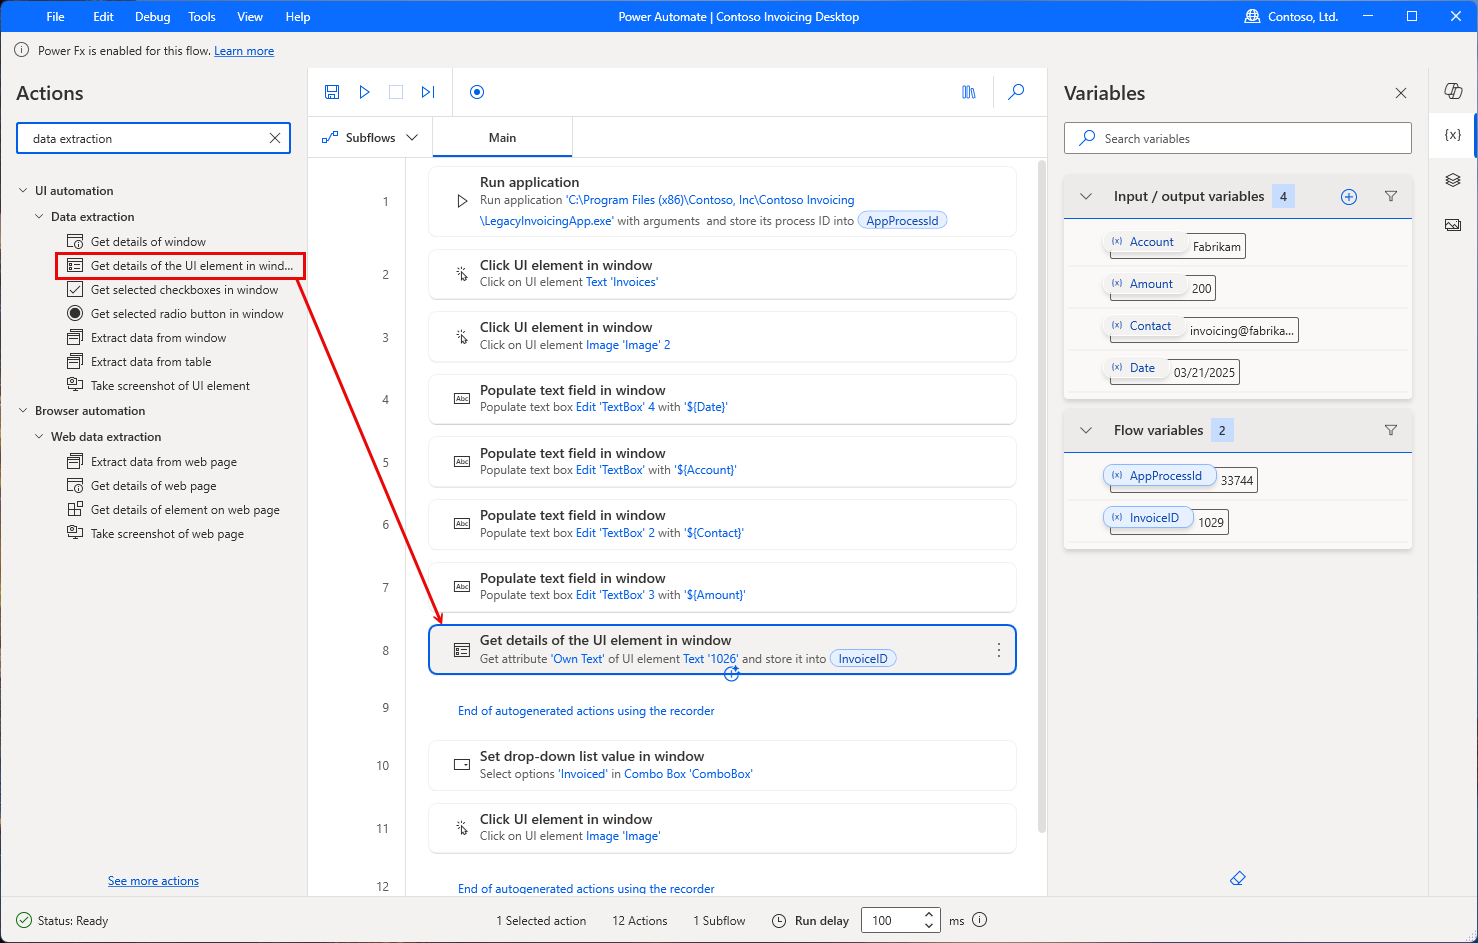Run the flow
Image resolution: width=1478 pixels, height=943 pixels.
[x=364, y=91]
